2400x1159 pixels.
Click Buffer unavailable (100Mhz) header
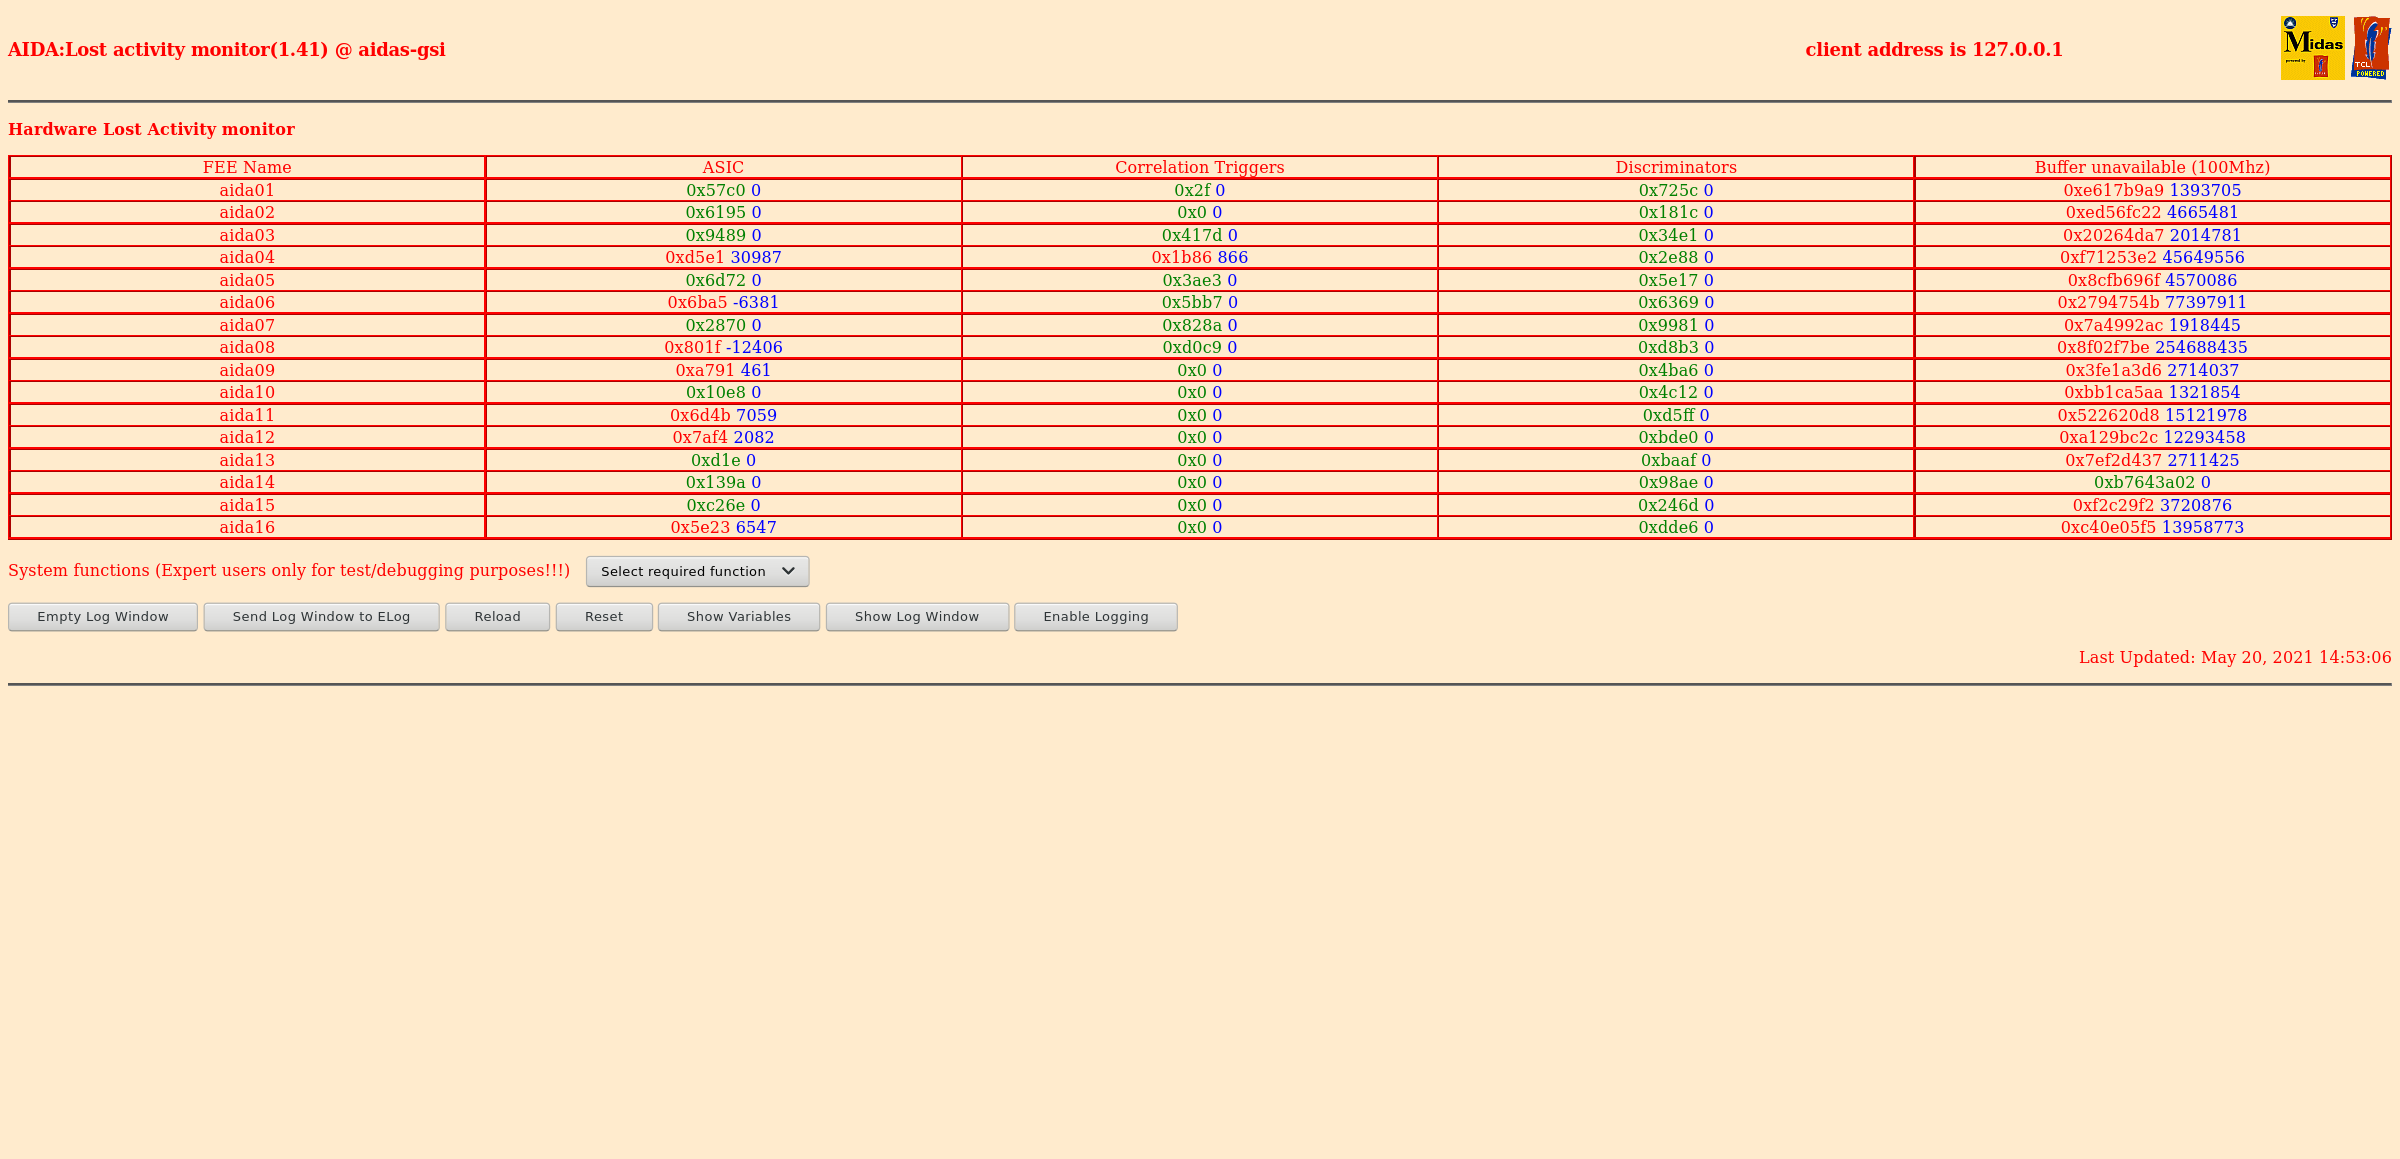point(2152,167)
